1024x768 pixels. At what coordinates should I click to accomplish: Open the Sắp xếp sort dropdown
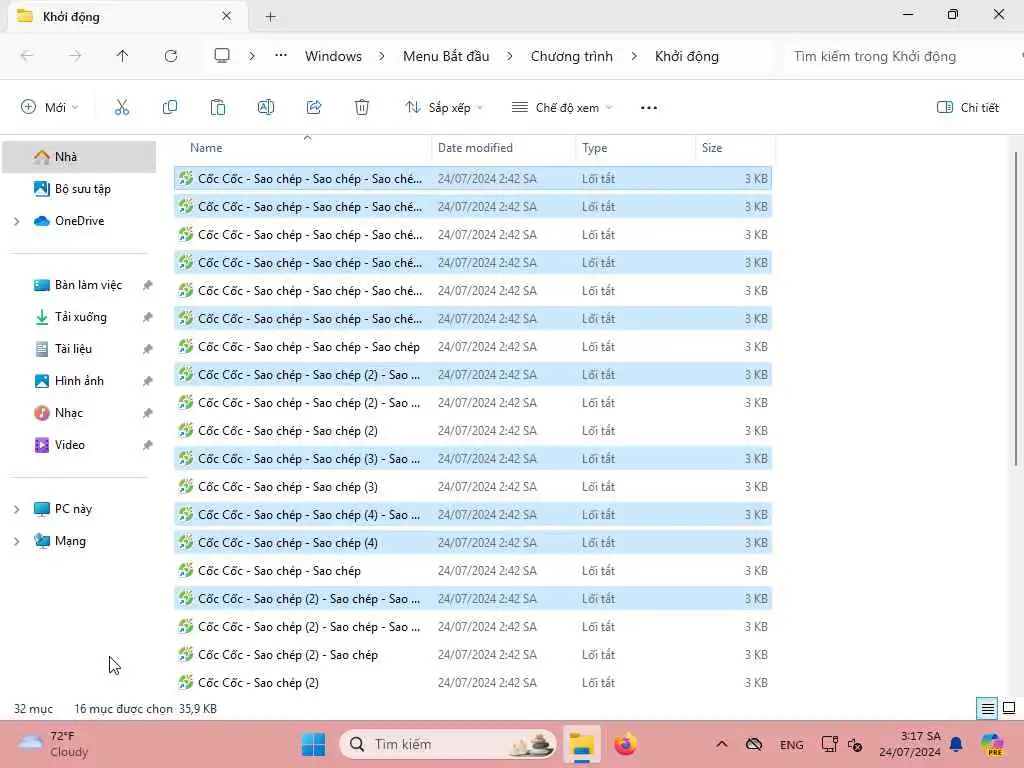tap(444, 107)
